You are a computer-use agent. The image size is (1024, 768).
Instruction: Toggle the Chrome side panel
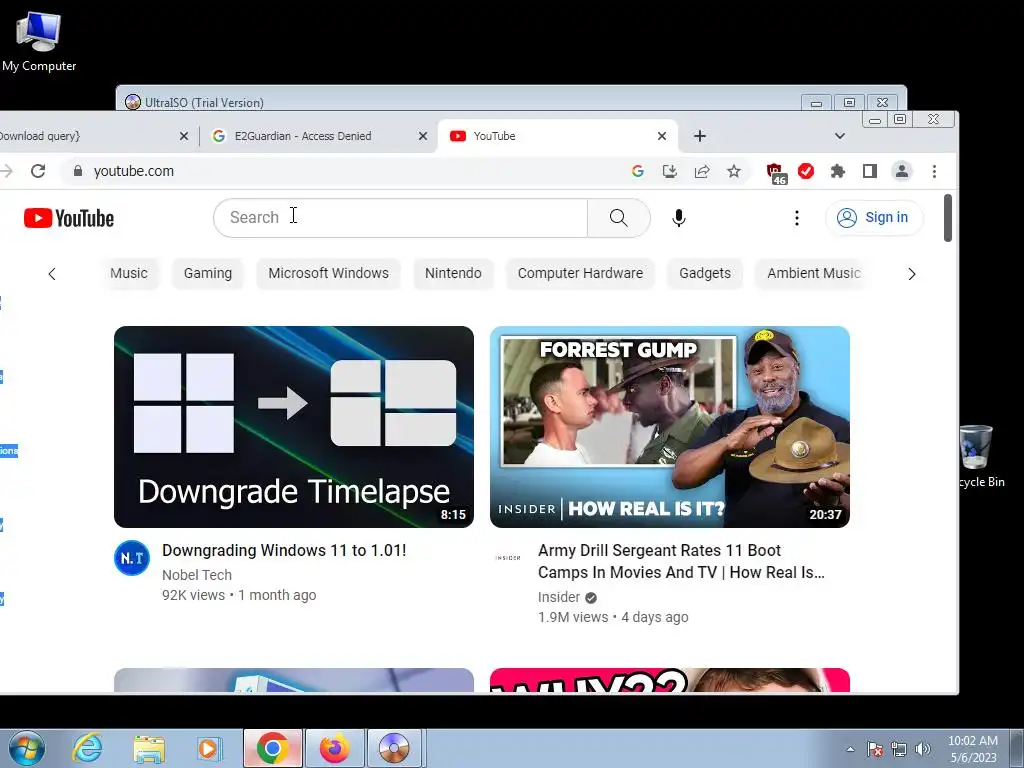869,171
